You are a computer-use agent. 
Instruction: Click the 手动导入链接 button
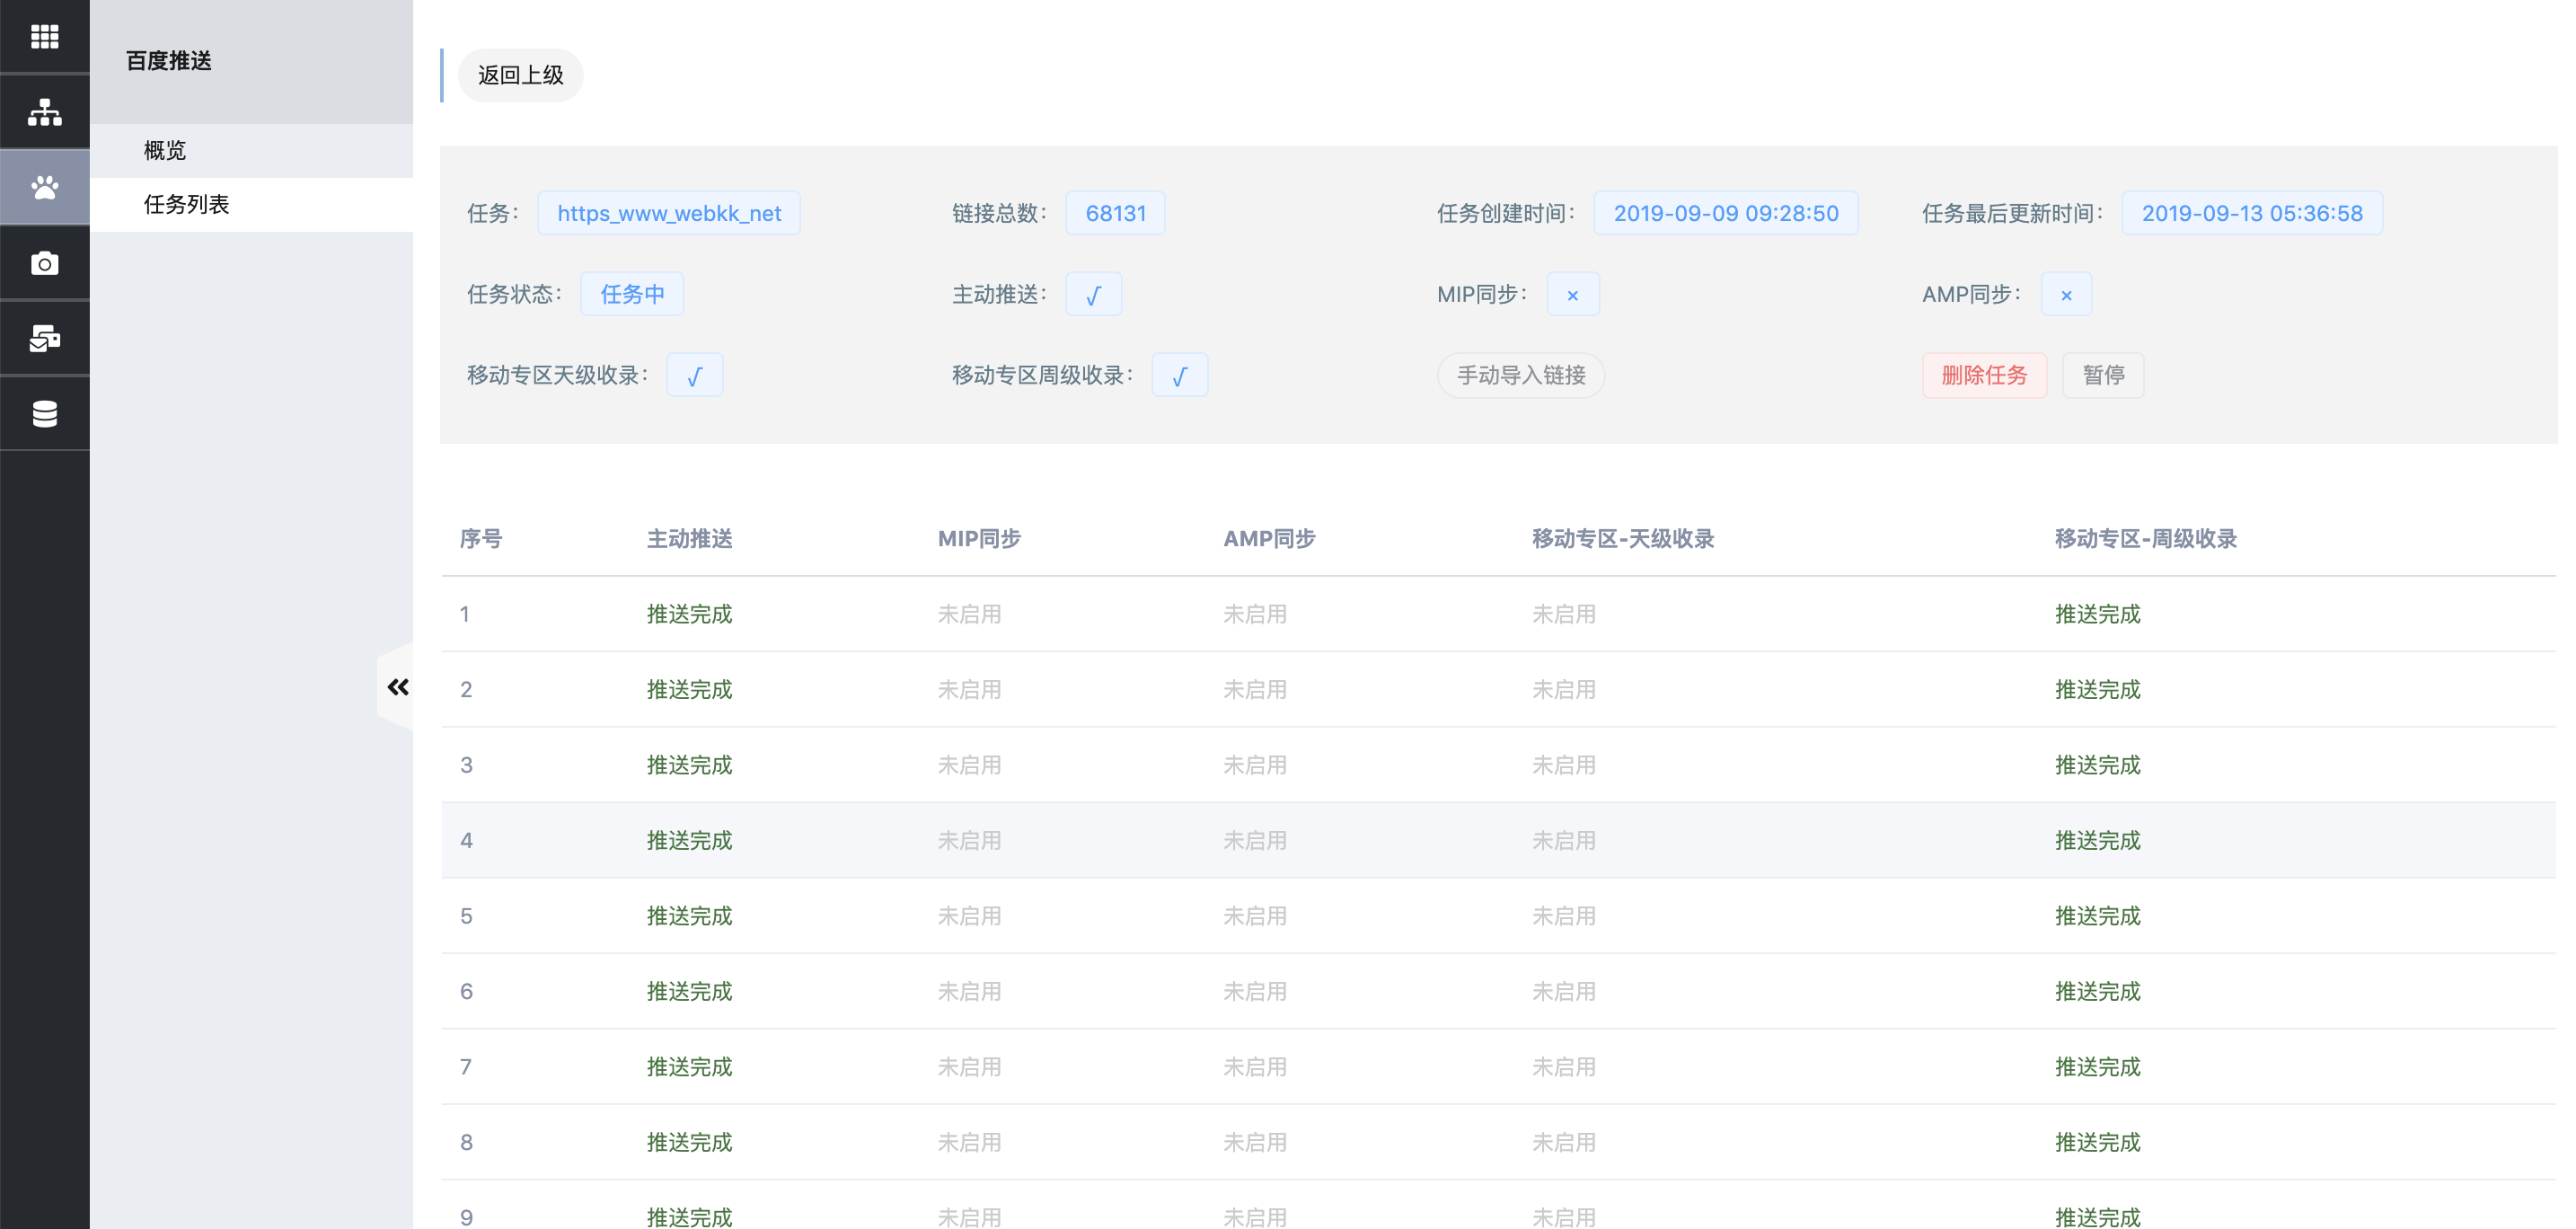coord(1520,376)
